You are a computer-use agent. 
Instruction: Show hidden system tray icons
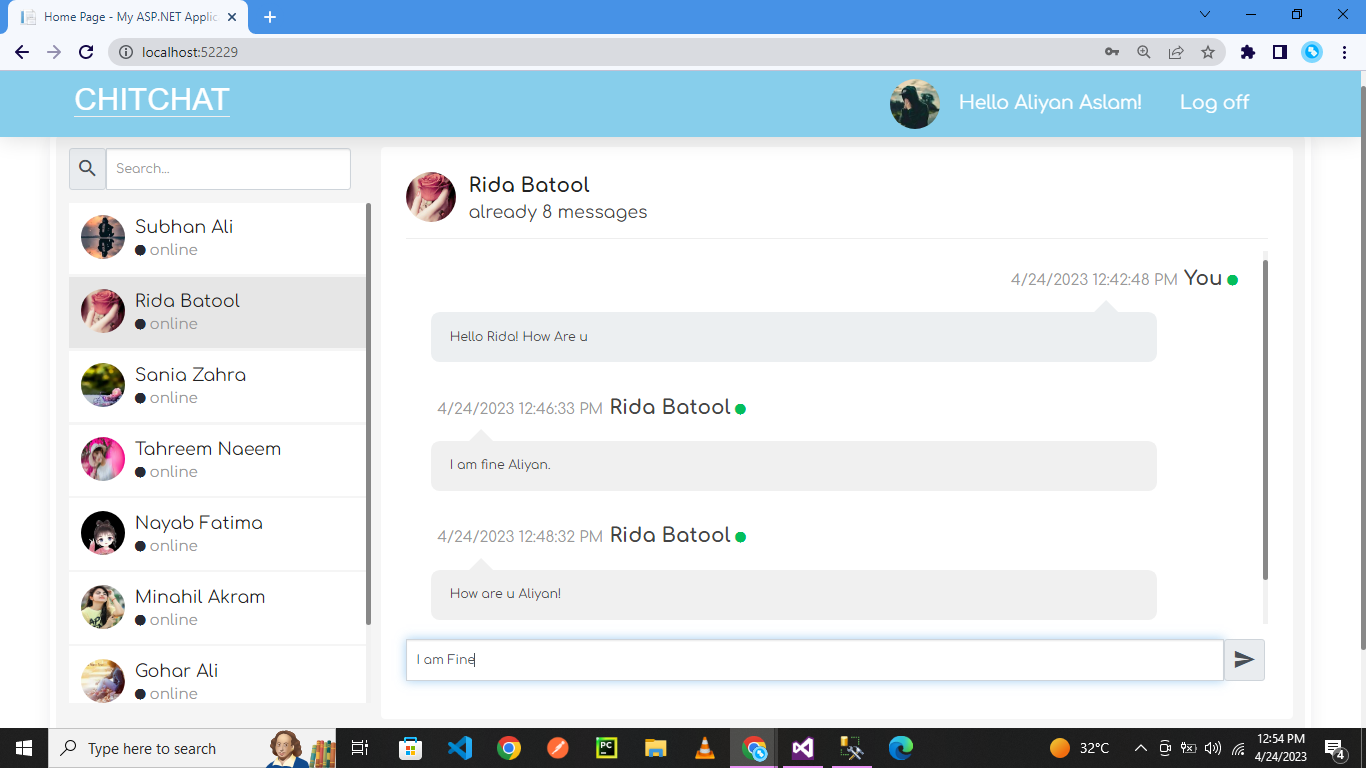click(x=1140, y=748)
